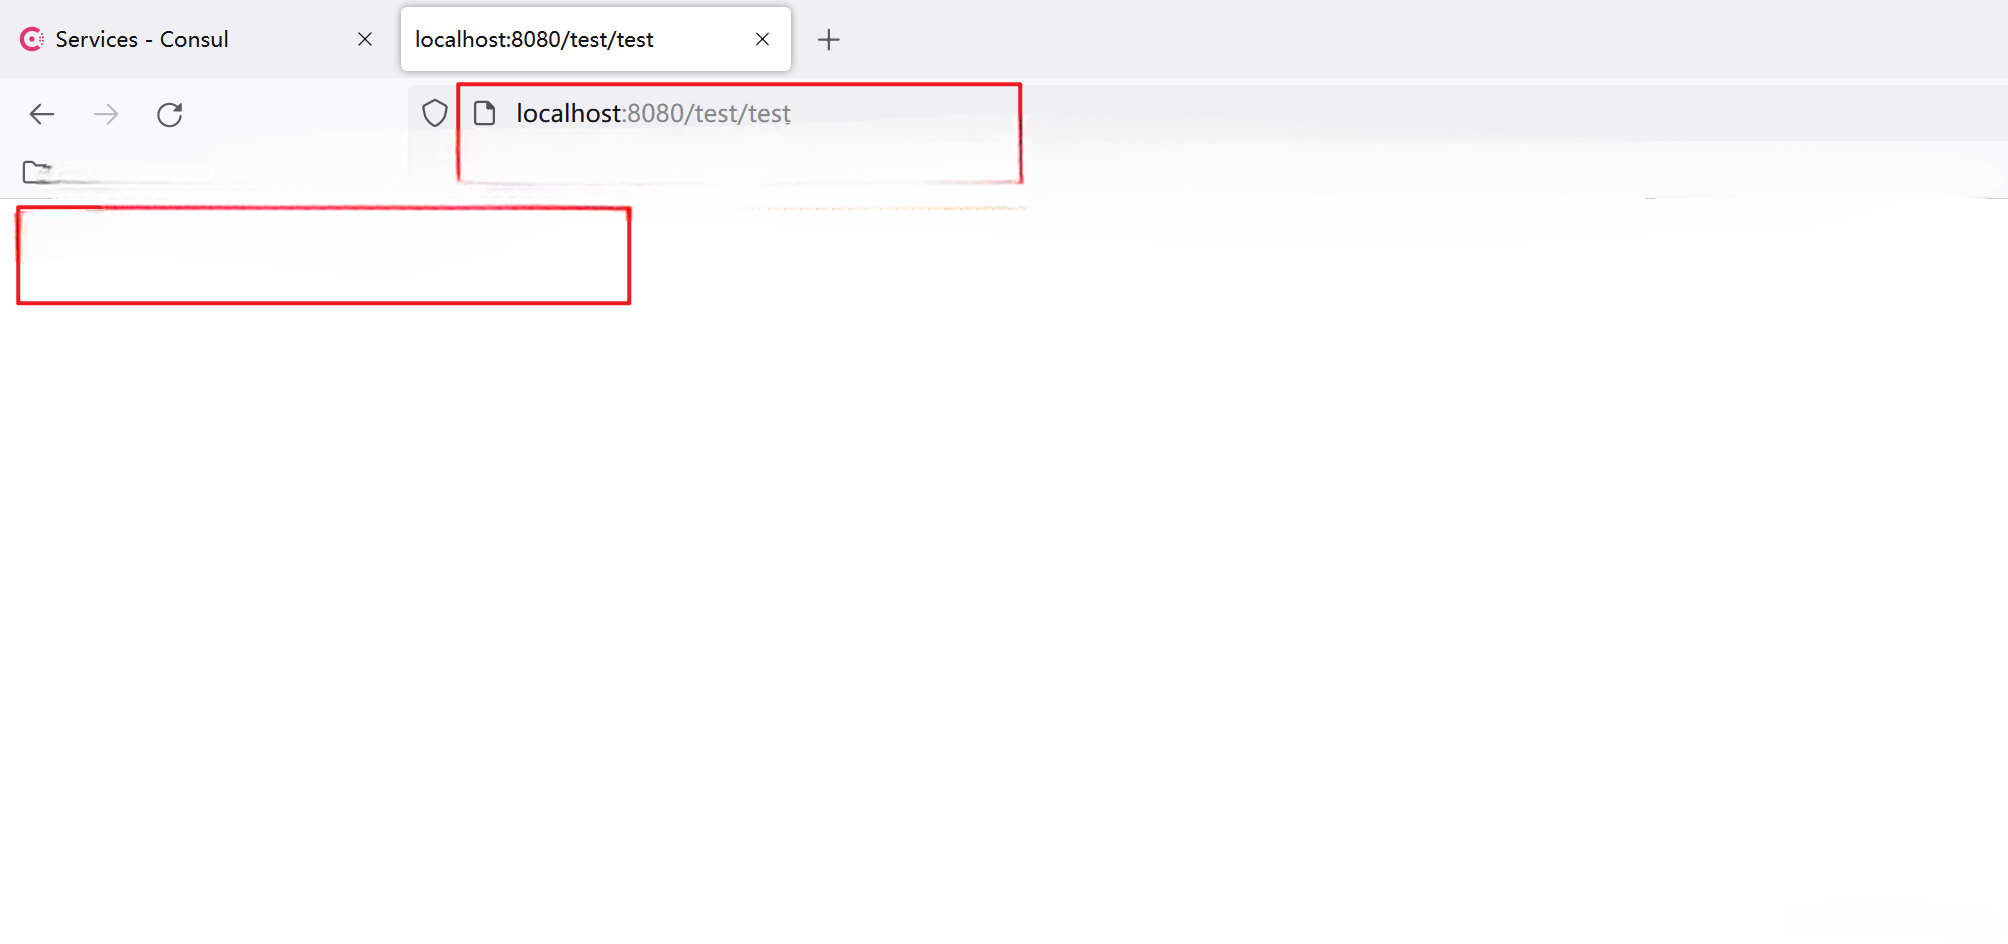Focus the address bar URL text
This screenshot has height=944, width=2008.
point(653,113)
